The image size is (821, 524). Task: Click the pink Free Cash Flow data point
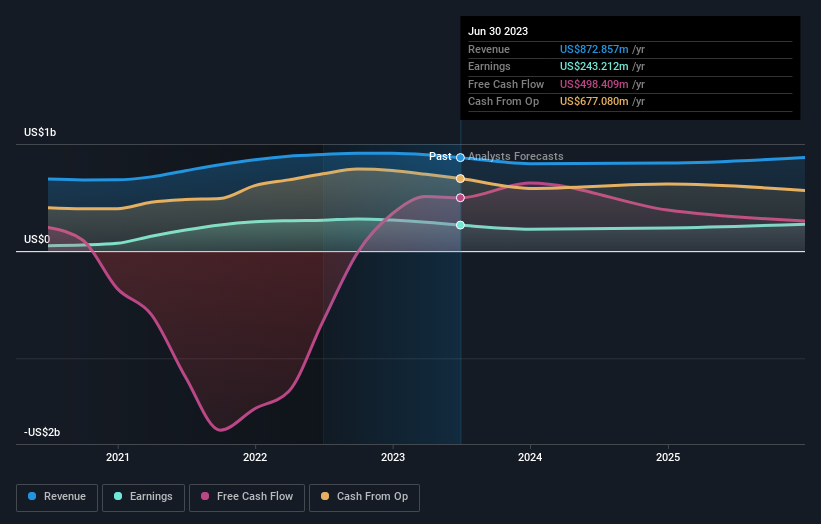pos(460,197)
